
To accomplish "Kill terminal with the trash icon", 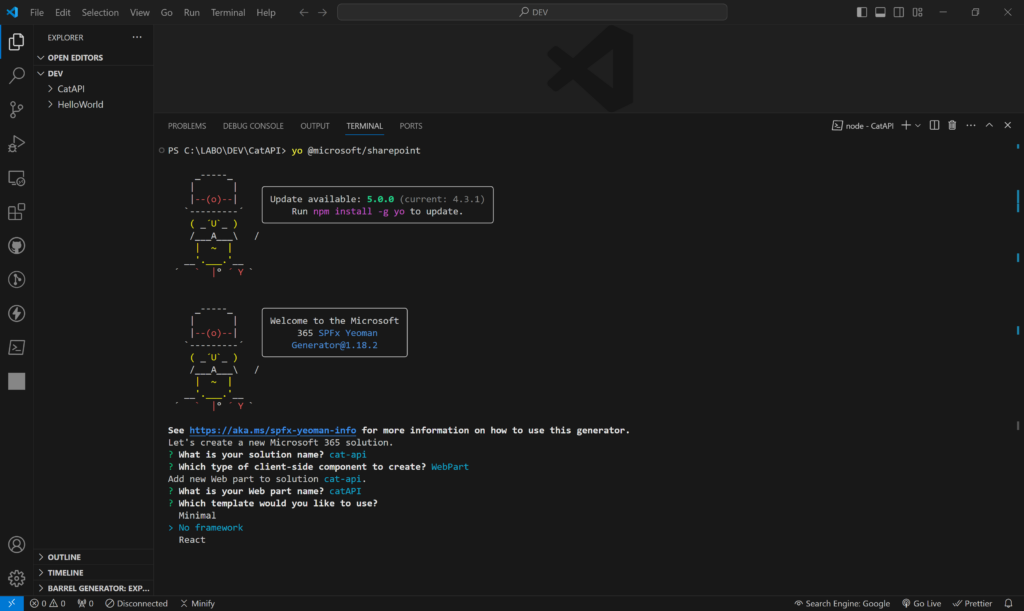I will (952, 125).
